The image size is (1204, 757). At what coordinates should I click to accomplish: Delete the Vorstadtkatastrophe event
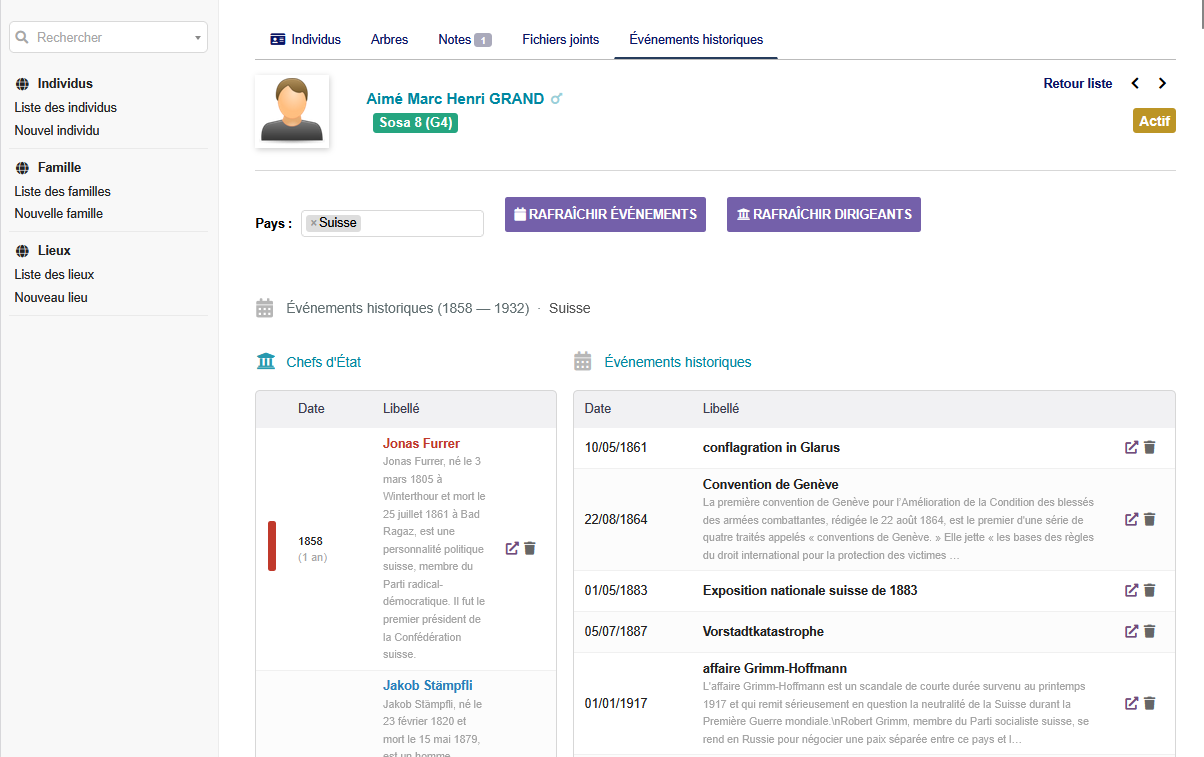coord(1150,631)
